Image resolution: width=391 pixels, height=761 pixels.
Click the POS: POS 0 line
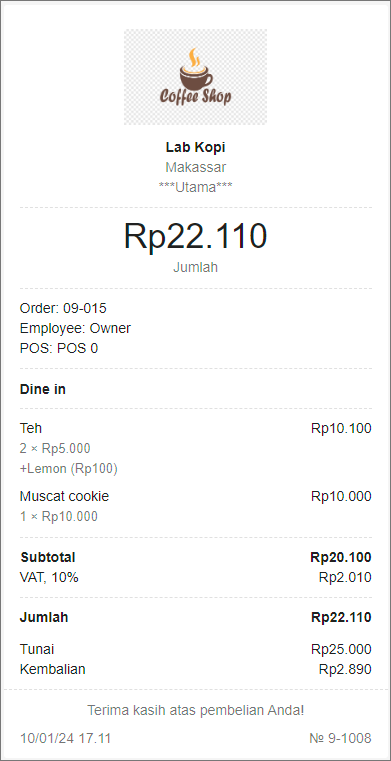coord(59,348)
